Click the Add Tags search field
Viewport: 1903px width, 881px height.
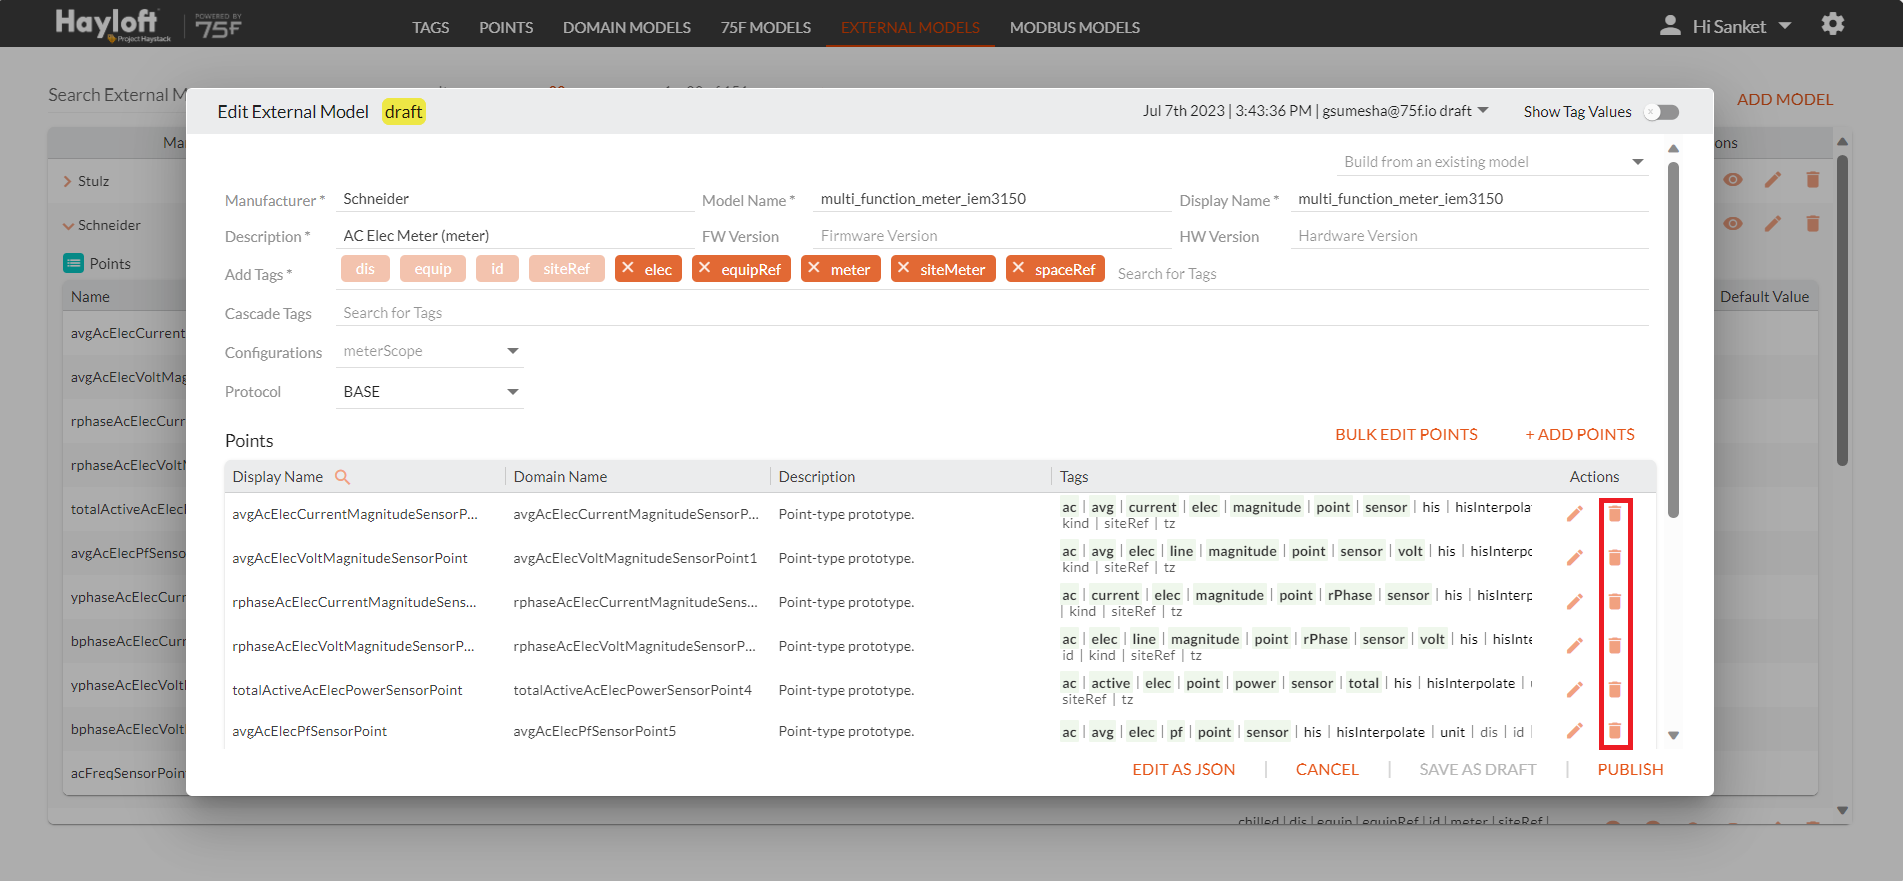1380,274
